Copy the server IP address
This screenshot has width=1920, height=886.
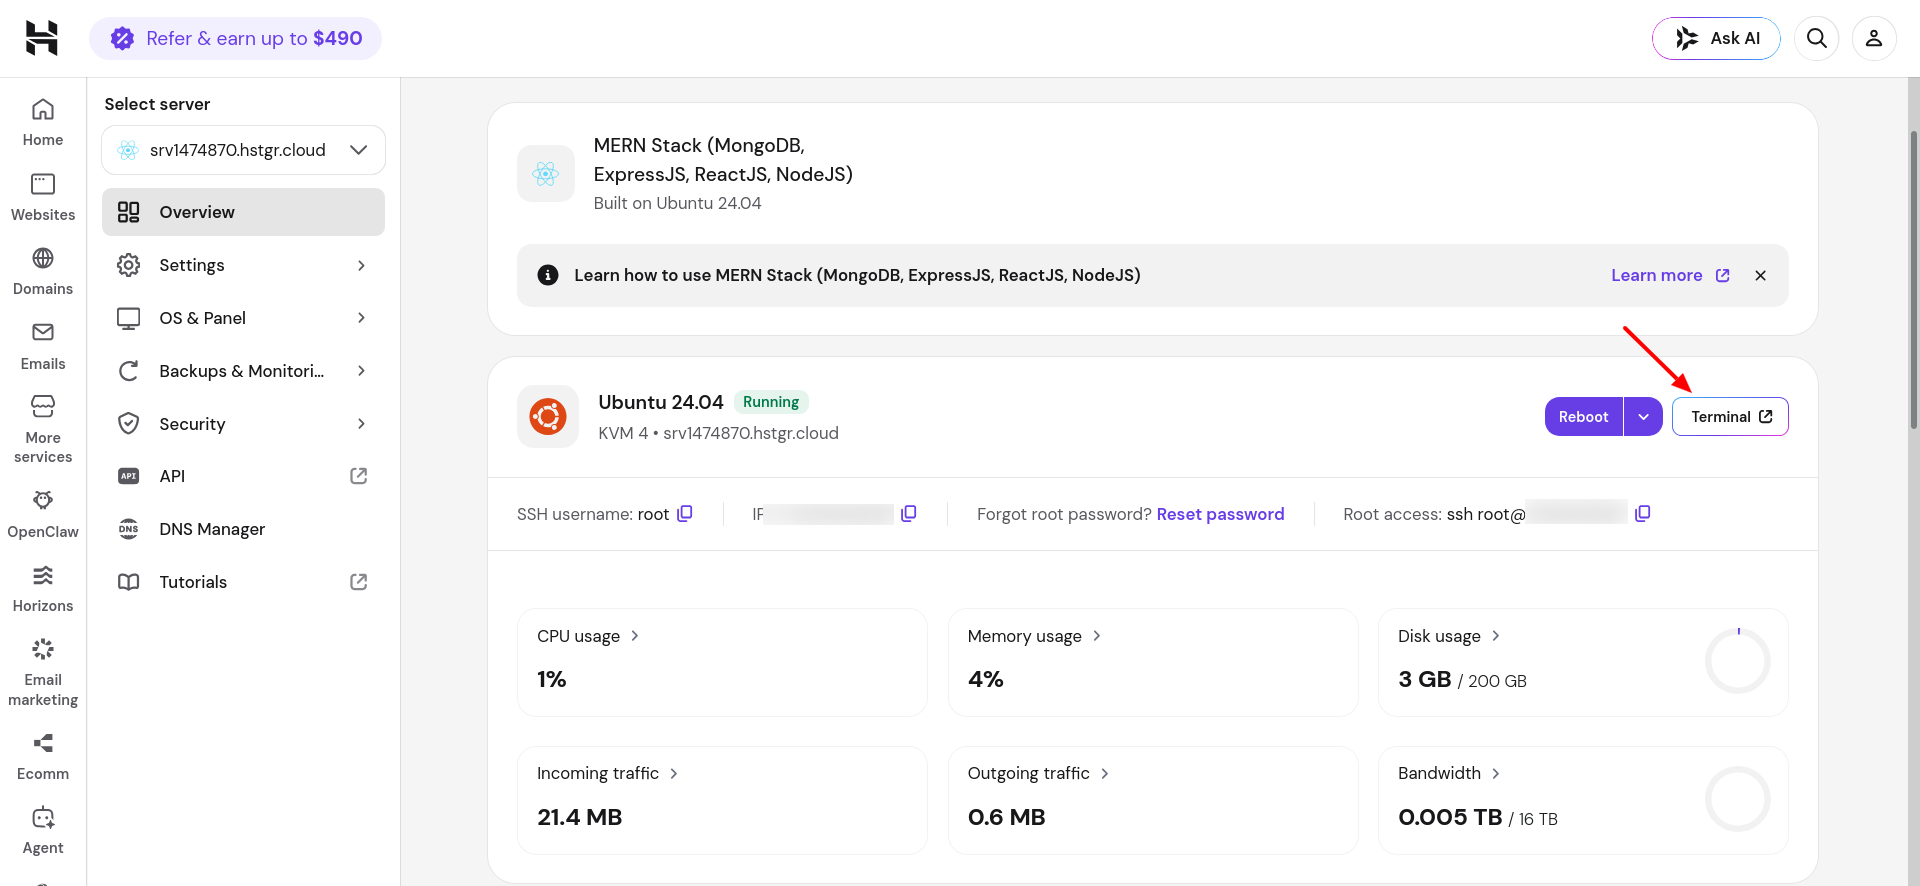(x=908, y=514)
